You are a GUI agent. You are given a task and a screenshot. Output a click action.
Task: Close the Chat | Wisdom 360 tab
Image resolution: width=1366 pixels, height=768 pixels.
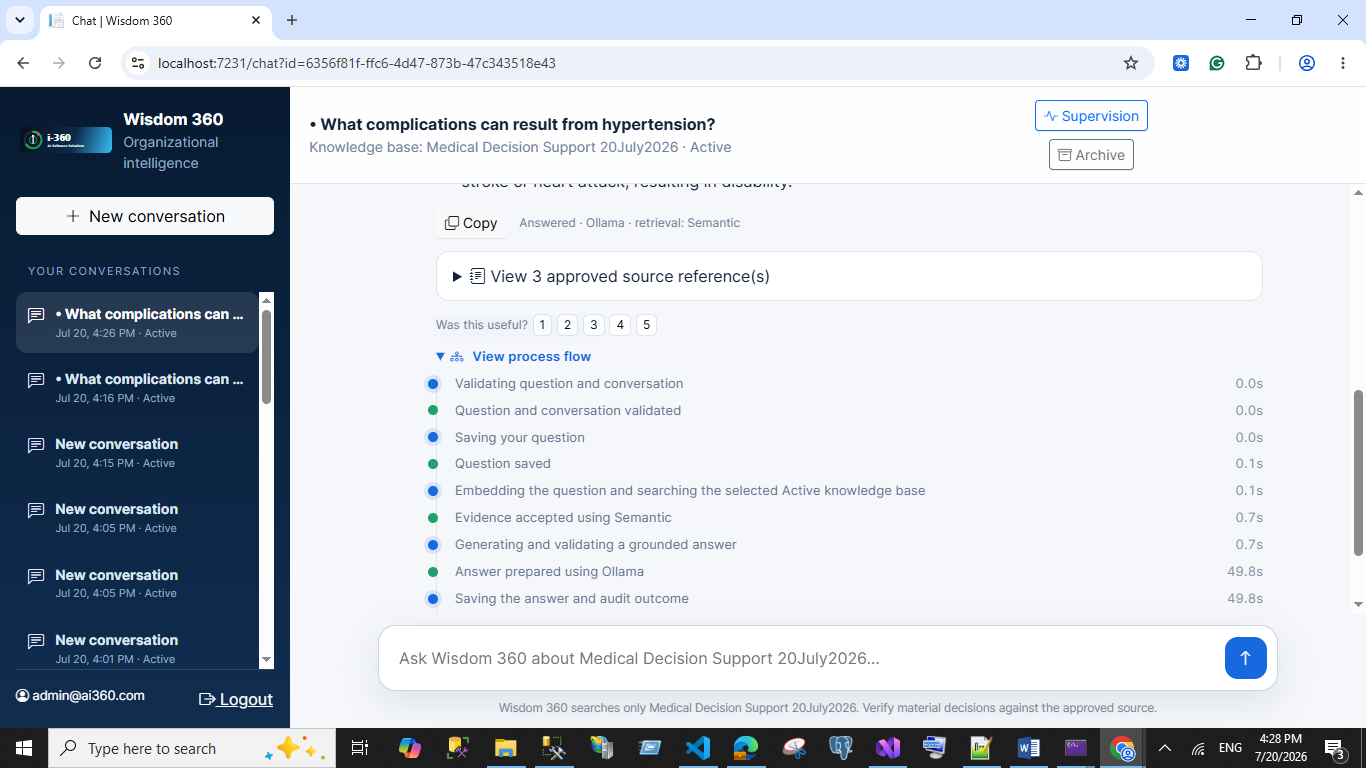point(256,20)
